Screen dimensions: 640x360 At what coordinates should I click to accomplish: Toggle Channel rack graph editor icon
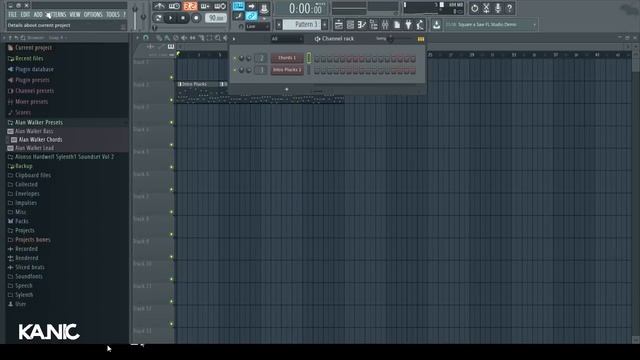[x=421, y=39]
